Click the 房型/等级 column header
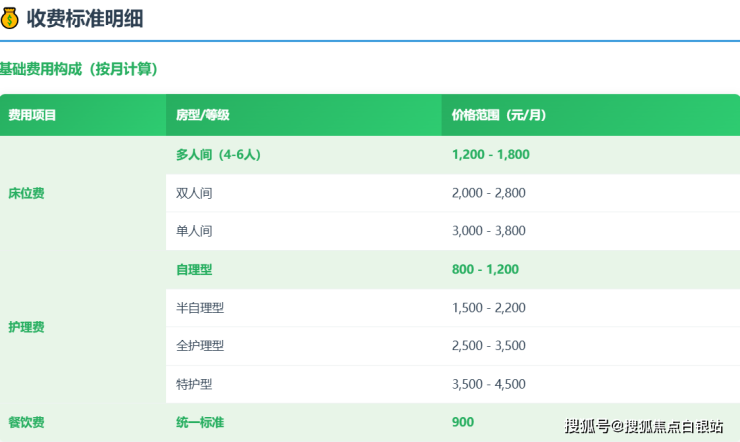This screenshot has width=740, height=442. click(x=203, y=115)
